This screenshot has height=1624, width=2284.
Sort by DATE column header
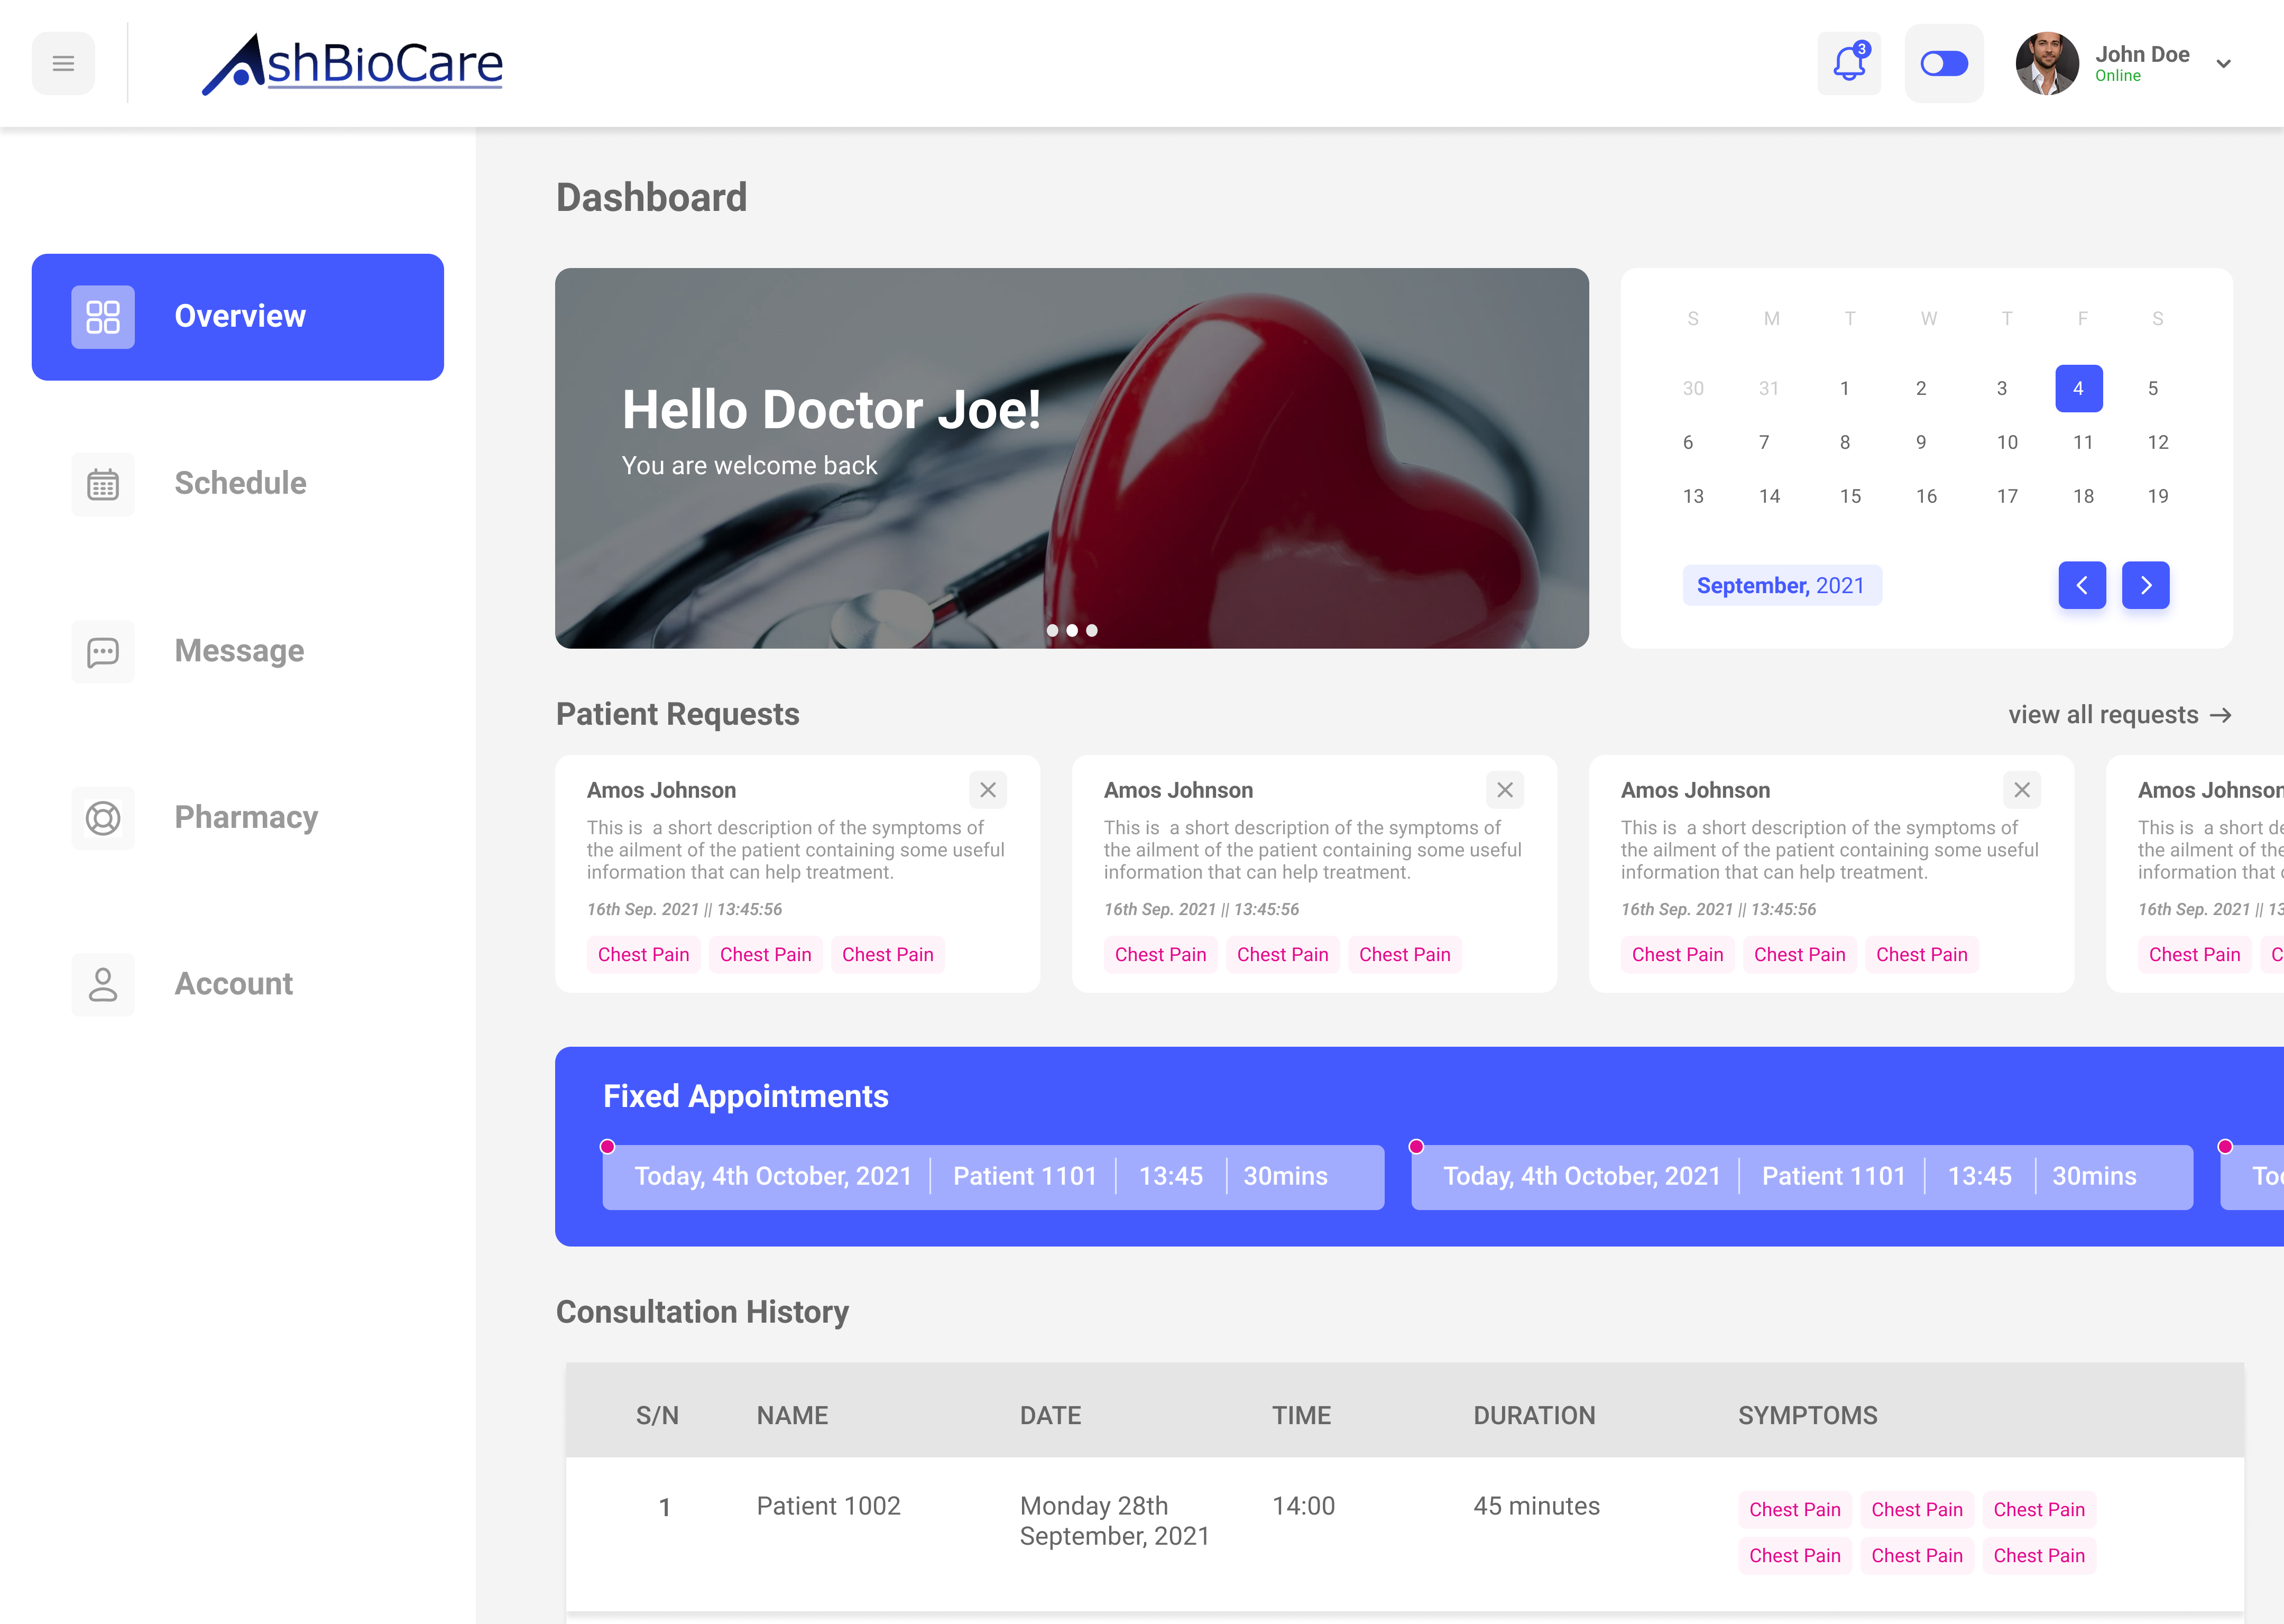tap(1050, 1416)
